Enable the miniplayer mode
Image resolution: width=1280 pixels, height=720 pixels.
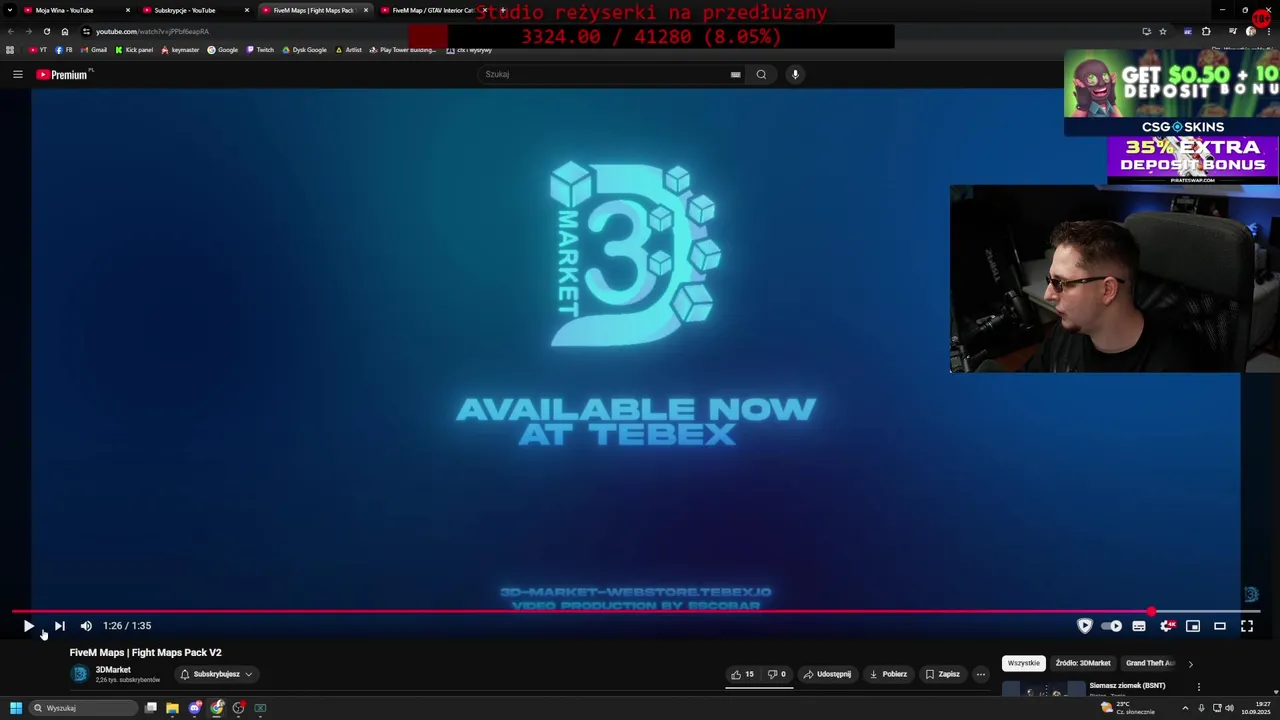pos(1193,626)
